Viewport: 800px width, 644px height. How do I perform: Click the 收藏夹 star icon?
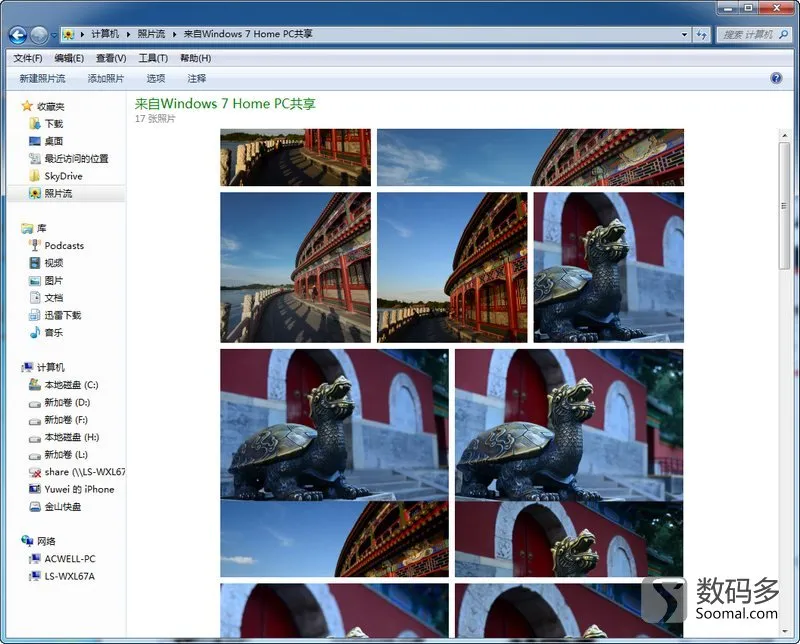coord(27,106)
